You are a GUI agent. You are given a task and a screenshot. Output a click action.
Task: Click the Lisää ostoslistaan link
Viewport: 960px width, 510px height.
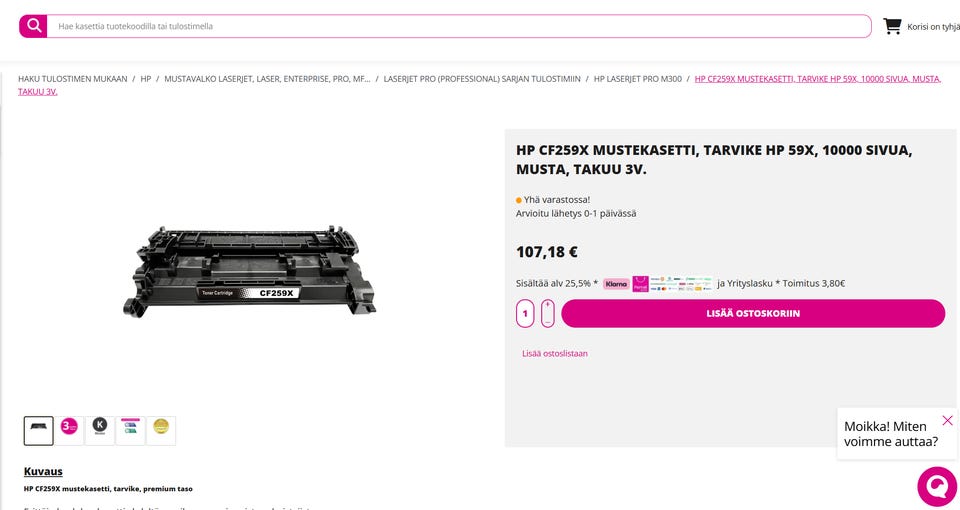pyautogui.click(x=555, y=353)
